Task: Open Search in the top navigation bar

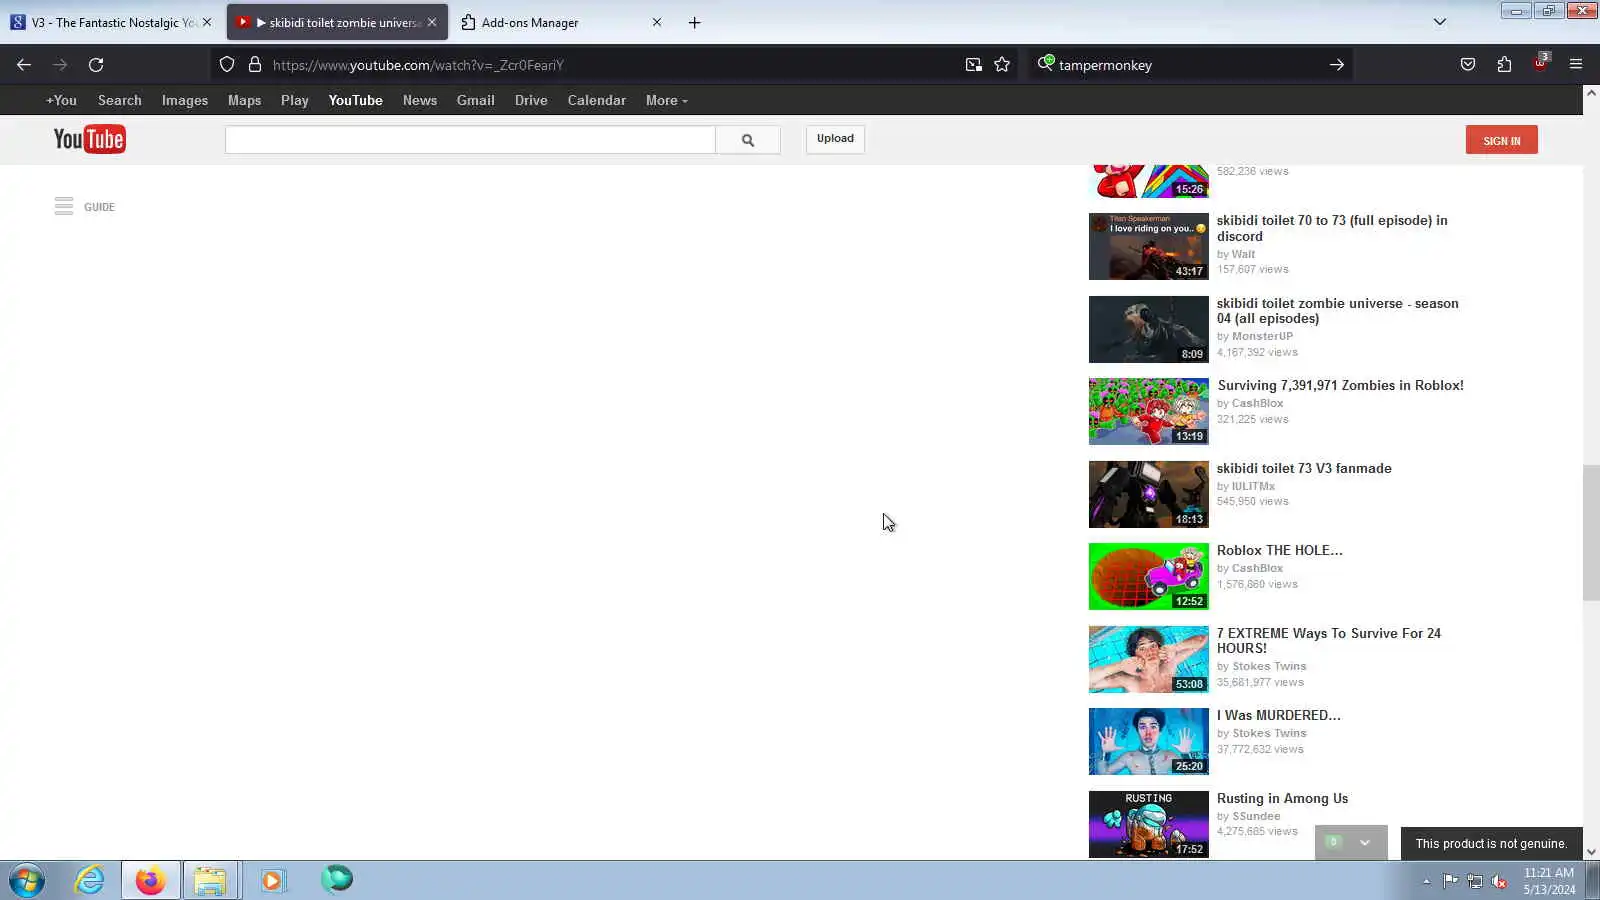Action: point(120,101)
